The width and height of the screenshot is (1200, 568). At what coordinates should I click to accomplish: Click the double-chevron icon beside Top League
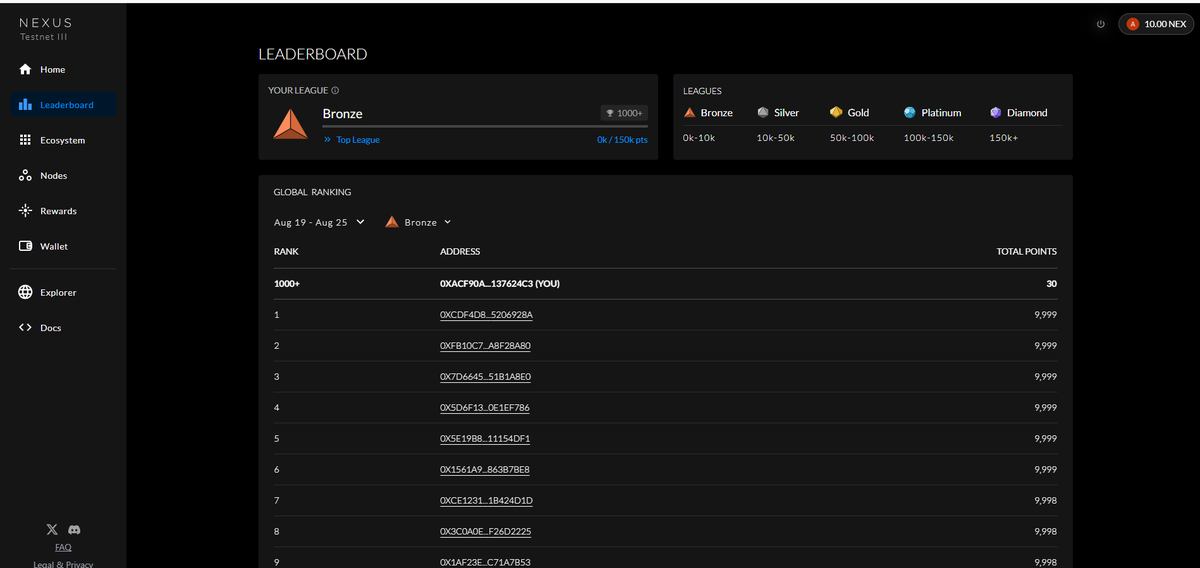[327, 140]
